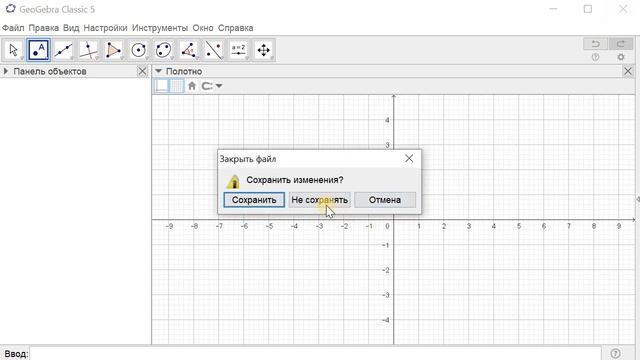
Task: Open input bar help icon
Action: [616, 353]
